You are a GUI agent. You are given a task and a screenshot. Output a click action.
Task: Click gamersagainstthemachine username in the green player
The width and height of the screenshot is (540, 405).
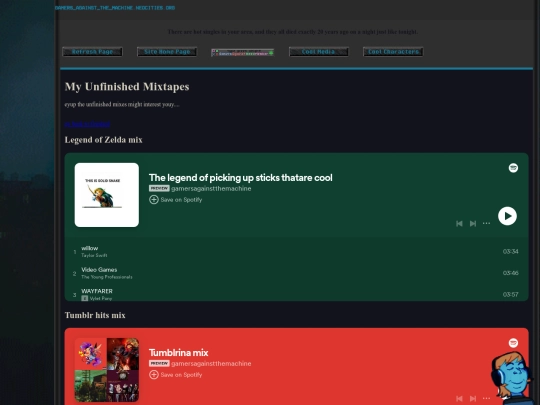[x=211, y=188]
